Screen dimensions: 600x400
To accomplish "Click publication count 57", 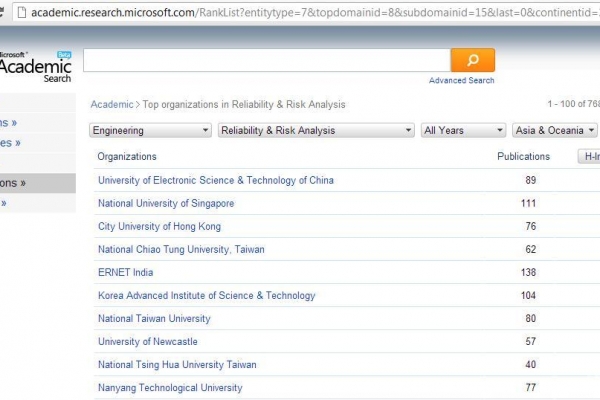I will pyautogui.click(x=530, y=341).
